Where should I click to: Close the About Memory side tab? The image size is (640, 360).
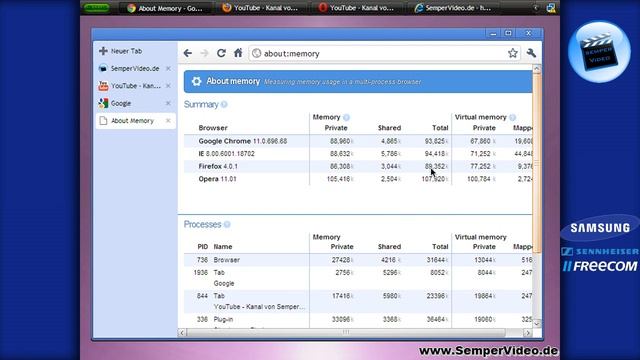(168, 121)
